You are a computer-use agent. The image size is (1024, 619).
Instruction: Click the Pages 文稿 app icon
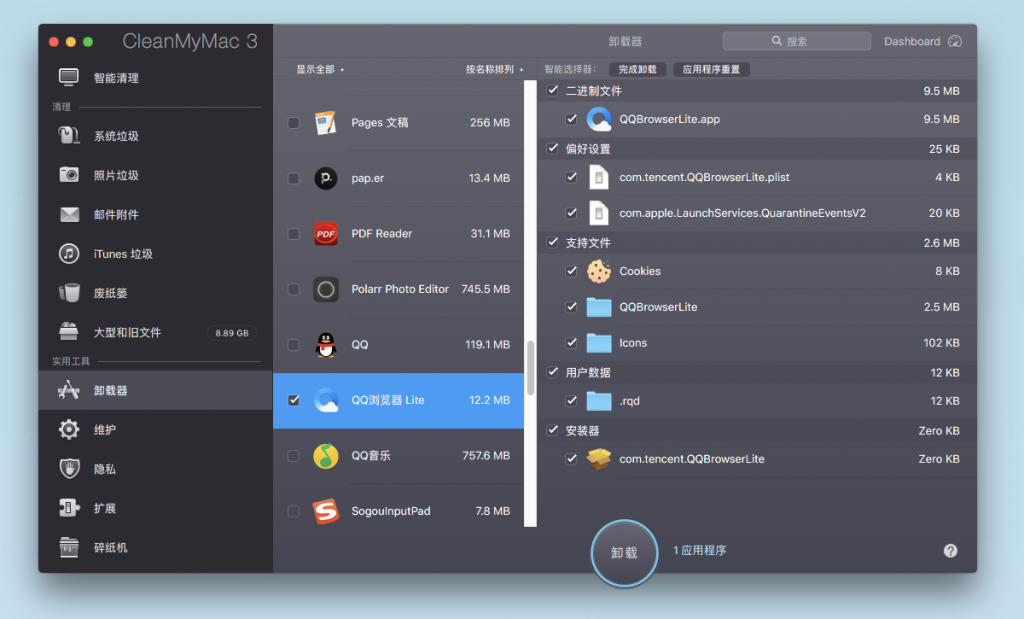click(325, 122)
